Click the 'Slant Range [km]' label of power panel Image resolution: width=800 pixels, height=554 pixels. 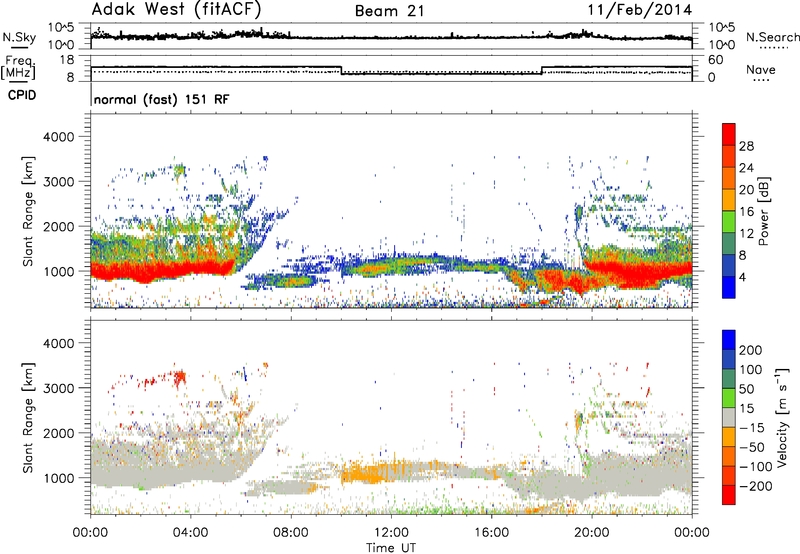(x=28, y=211)
